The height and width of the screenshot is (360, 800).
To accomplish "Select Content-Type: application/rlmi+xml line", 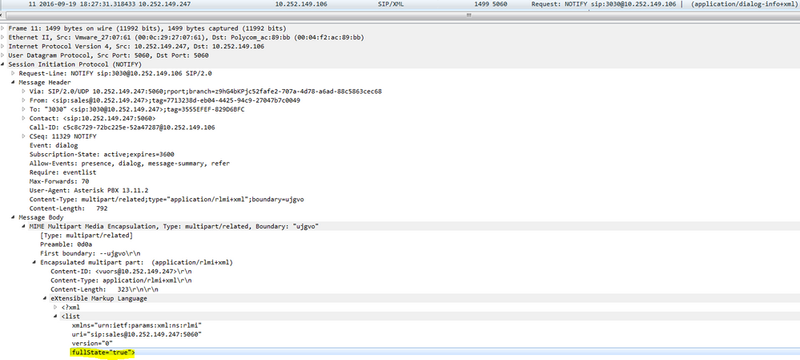I will 121,280.
